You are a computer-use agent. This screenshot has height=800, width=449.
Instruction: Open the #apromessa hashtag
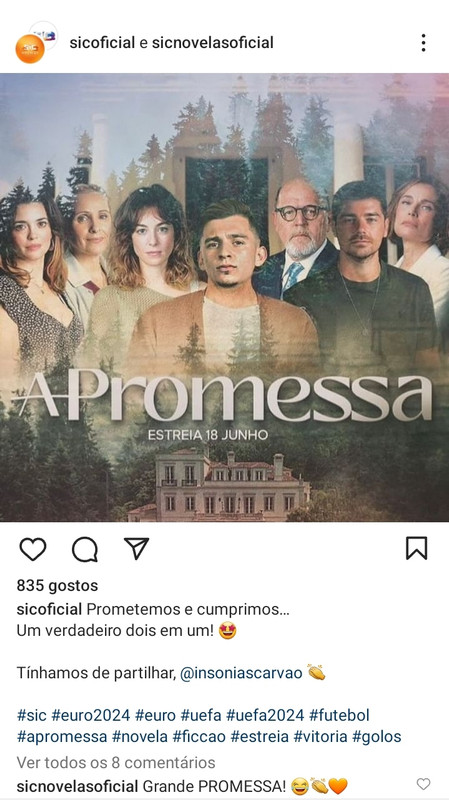point(62,737)
